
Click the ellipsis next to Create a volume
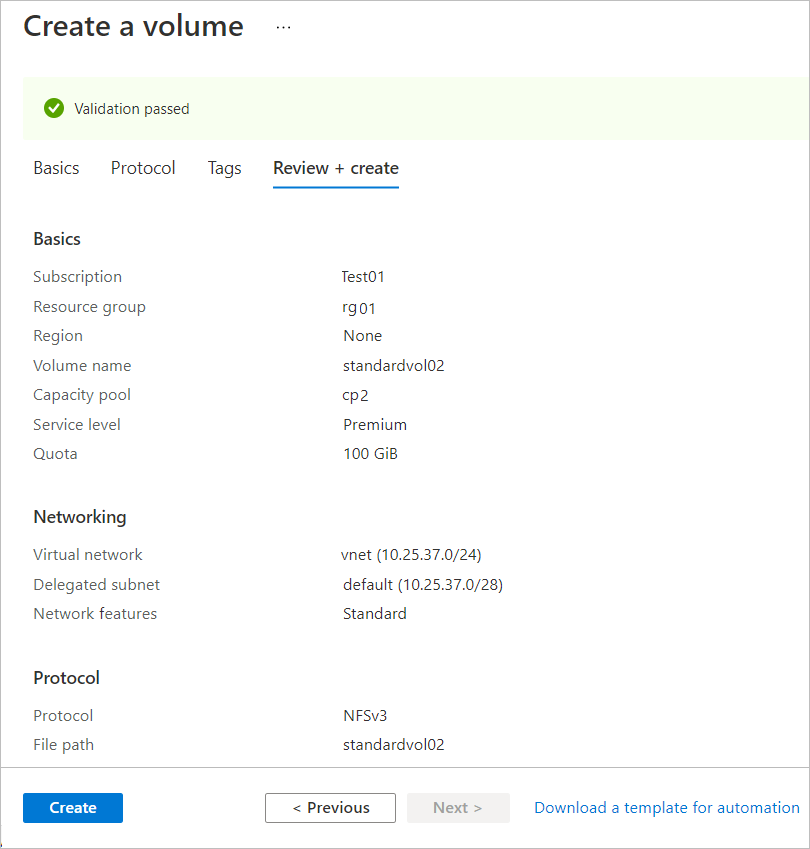tap(283, 27)
